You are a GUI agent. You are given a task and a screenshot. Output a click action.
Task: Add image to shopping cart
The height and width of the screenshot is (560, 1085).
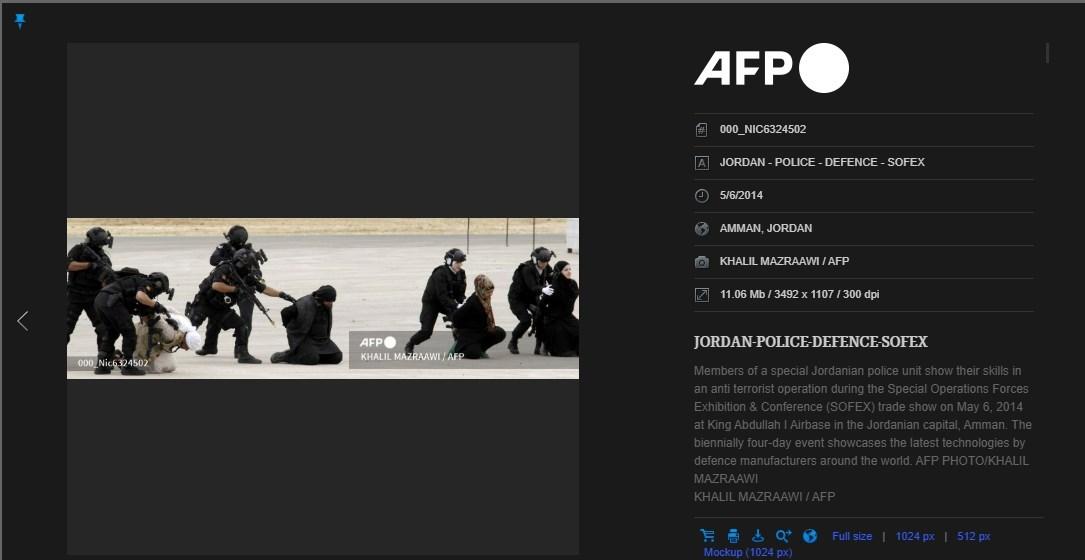(x=707, y=536)
